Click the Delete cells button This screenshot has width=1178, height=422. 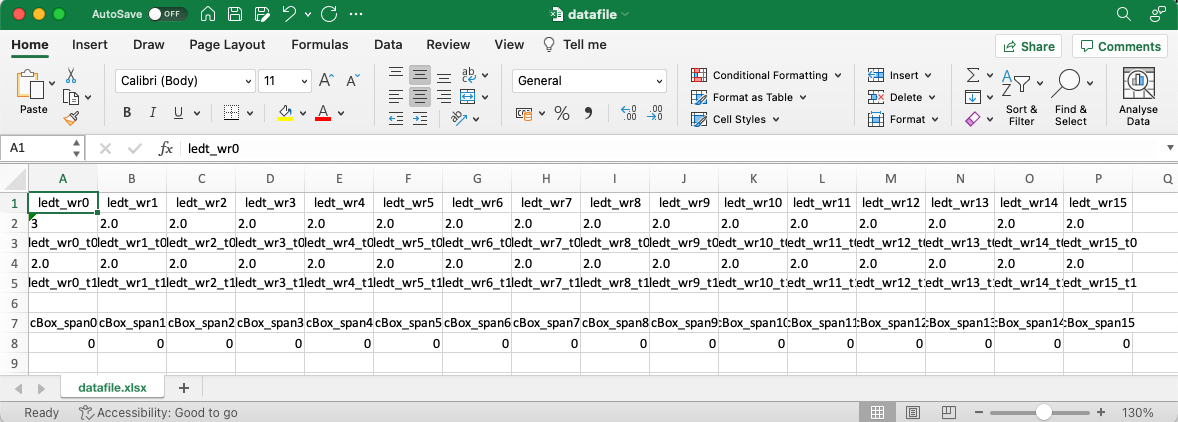900,97
